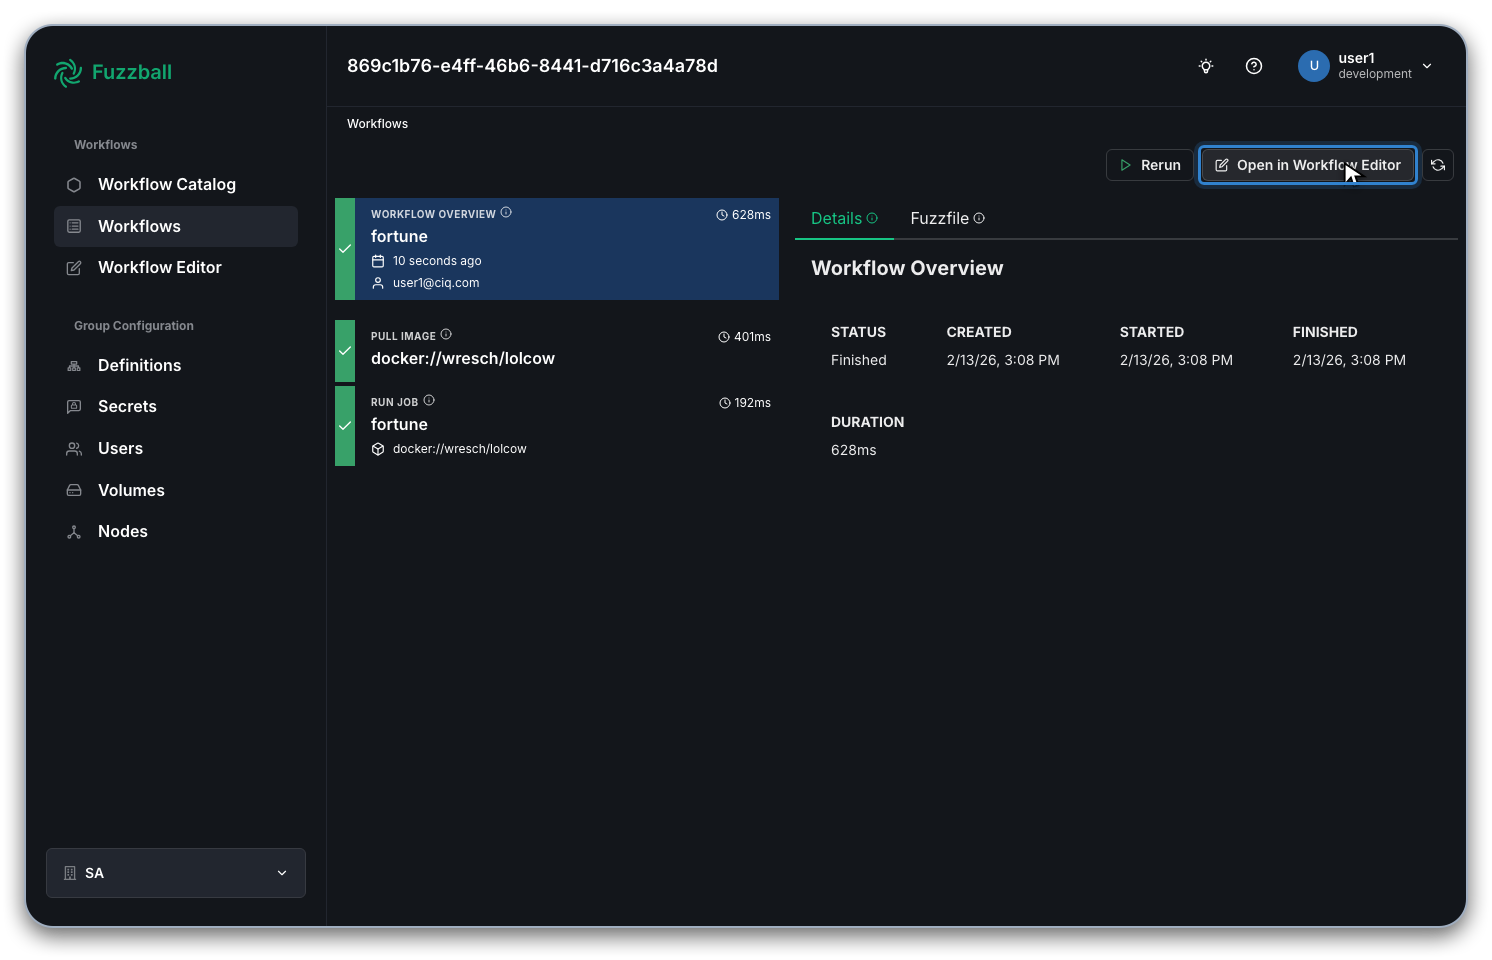Click the info icon next to Workflow Overview
Image resolution: width=1492 pixels, height=960 pixels.
(507, 212)
